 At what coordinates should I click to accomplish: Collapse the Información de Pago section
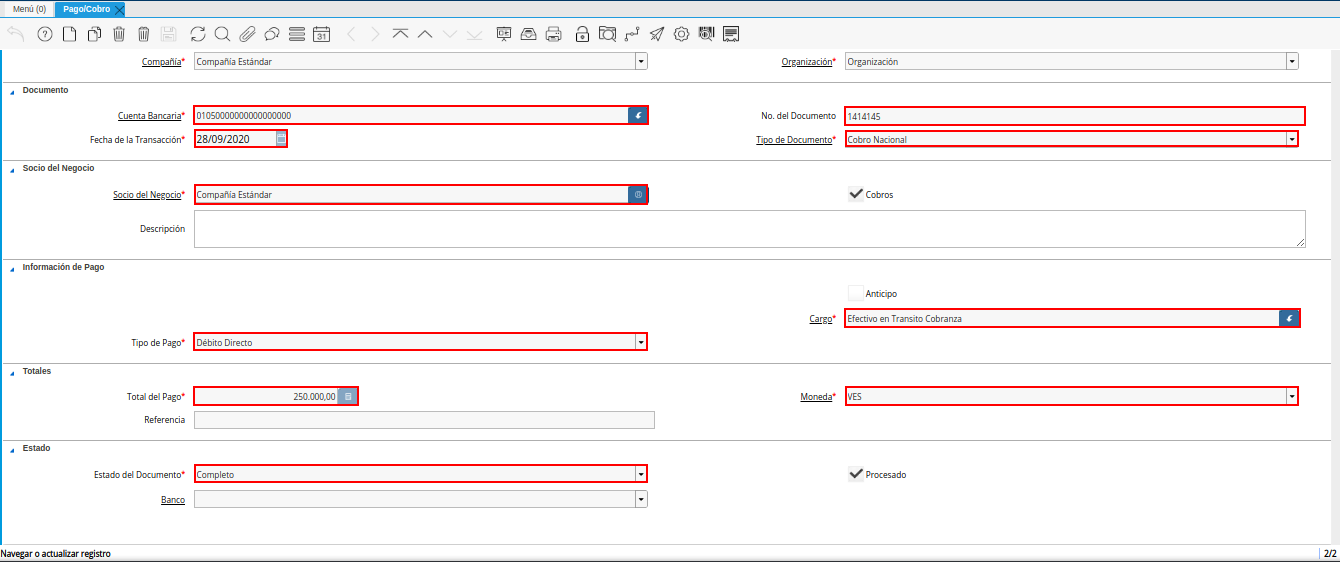[x=12, y=267]
